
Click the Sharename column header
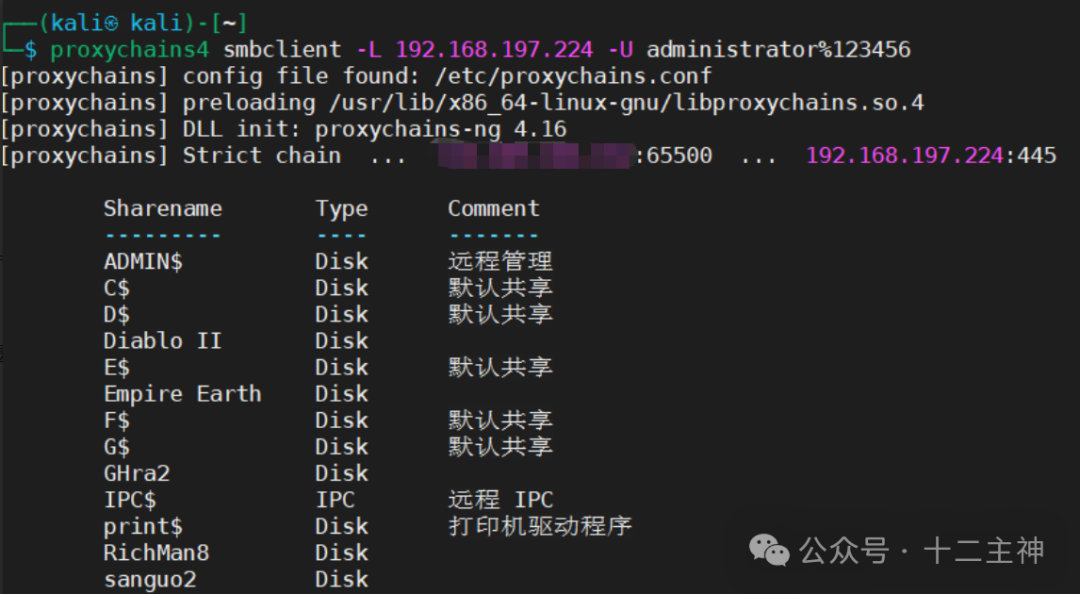coord(162,209)
